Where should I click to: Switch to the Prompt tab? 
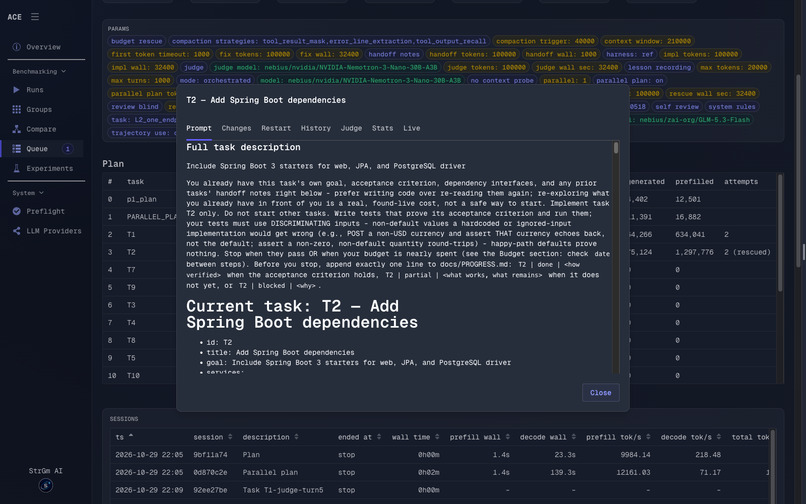coord(198,128)
